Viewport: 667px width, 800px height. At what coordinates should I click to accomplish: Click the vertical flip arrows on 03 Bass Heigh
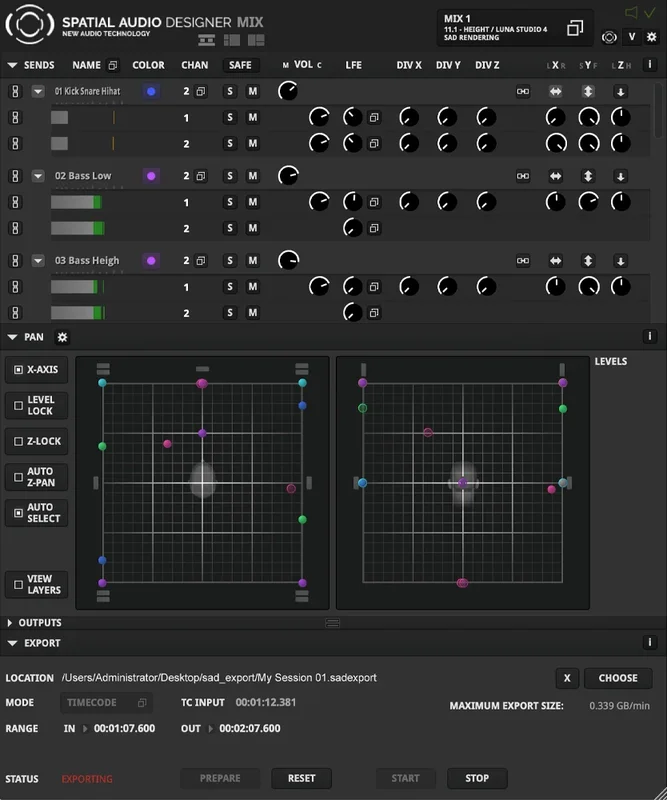[x=588, y=261]
